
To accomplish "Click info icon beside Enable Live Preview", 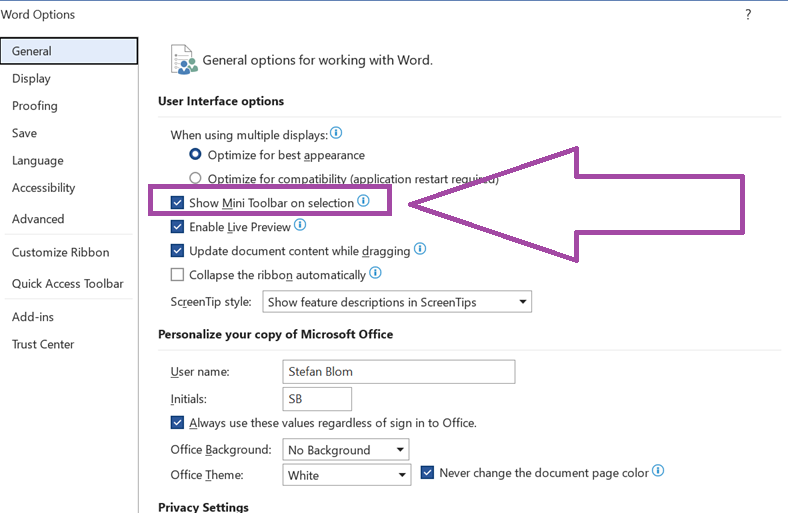I will [x=300, y=225].
